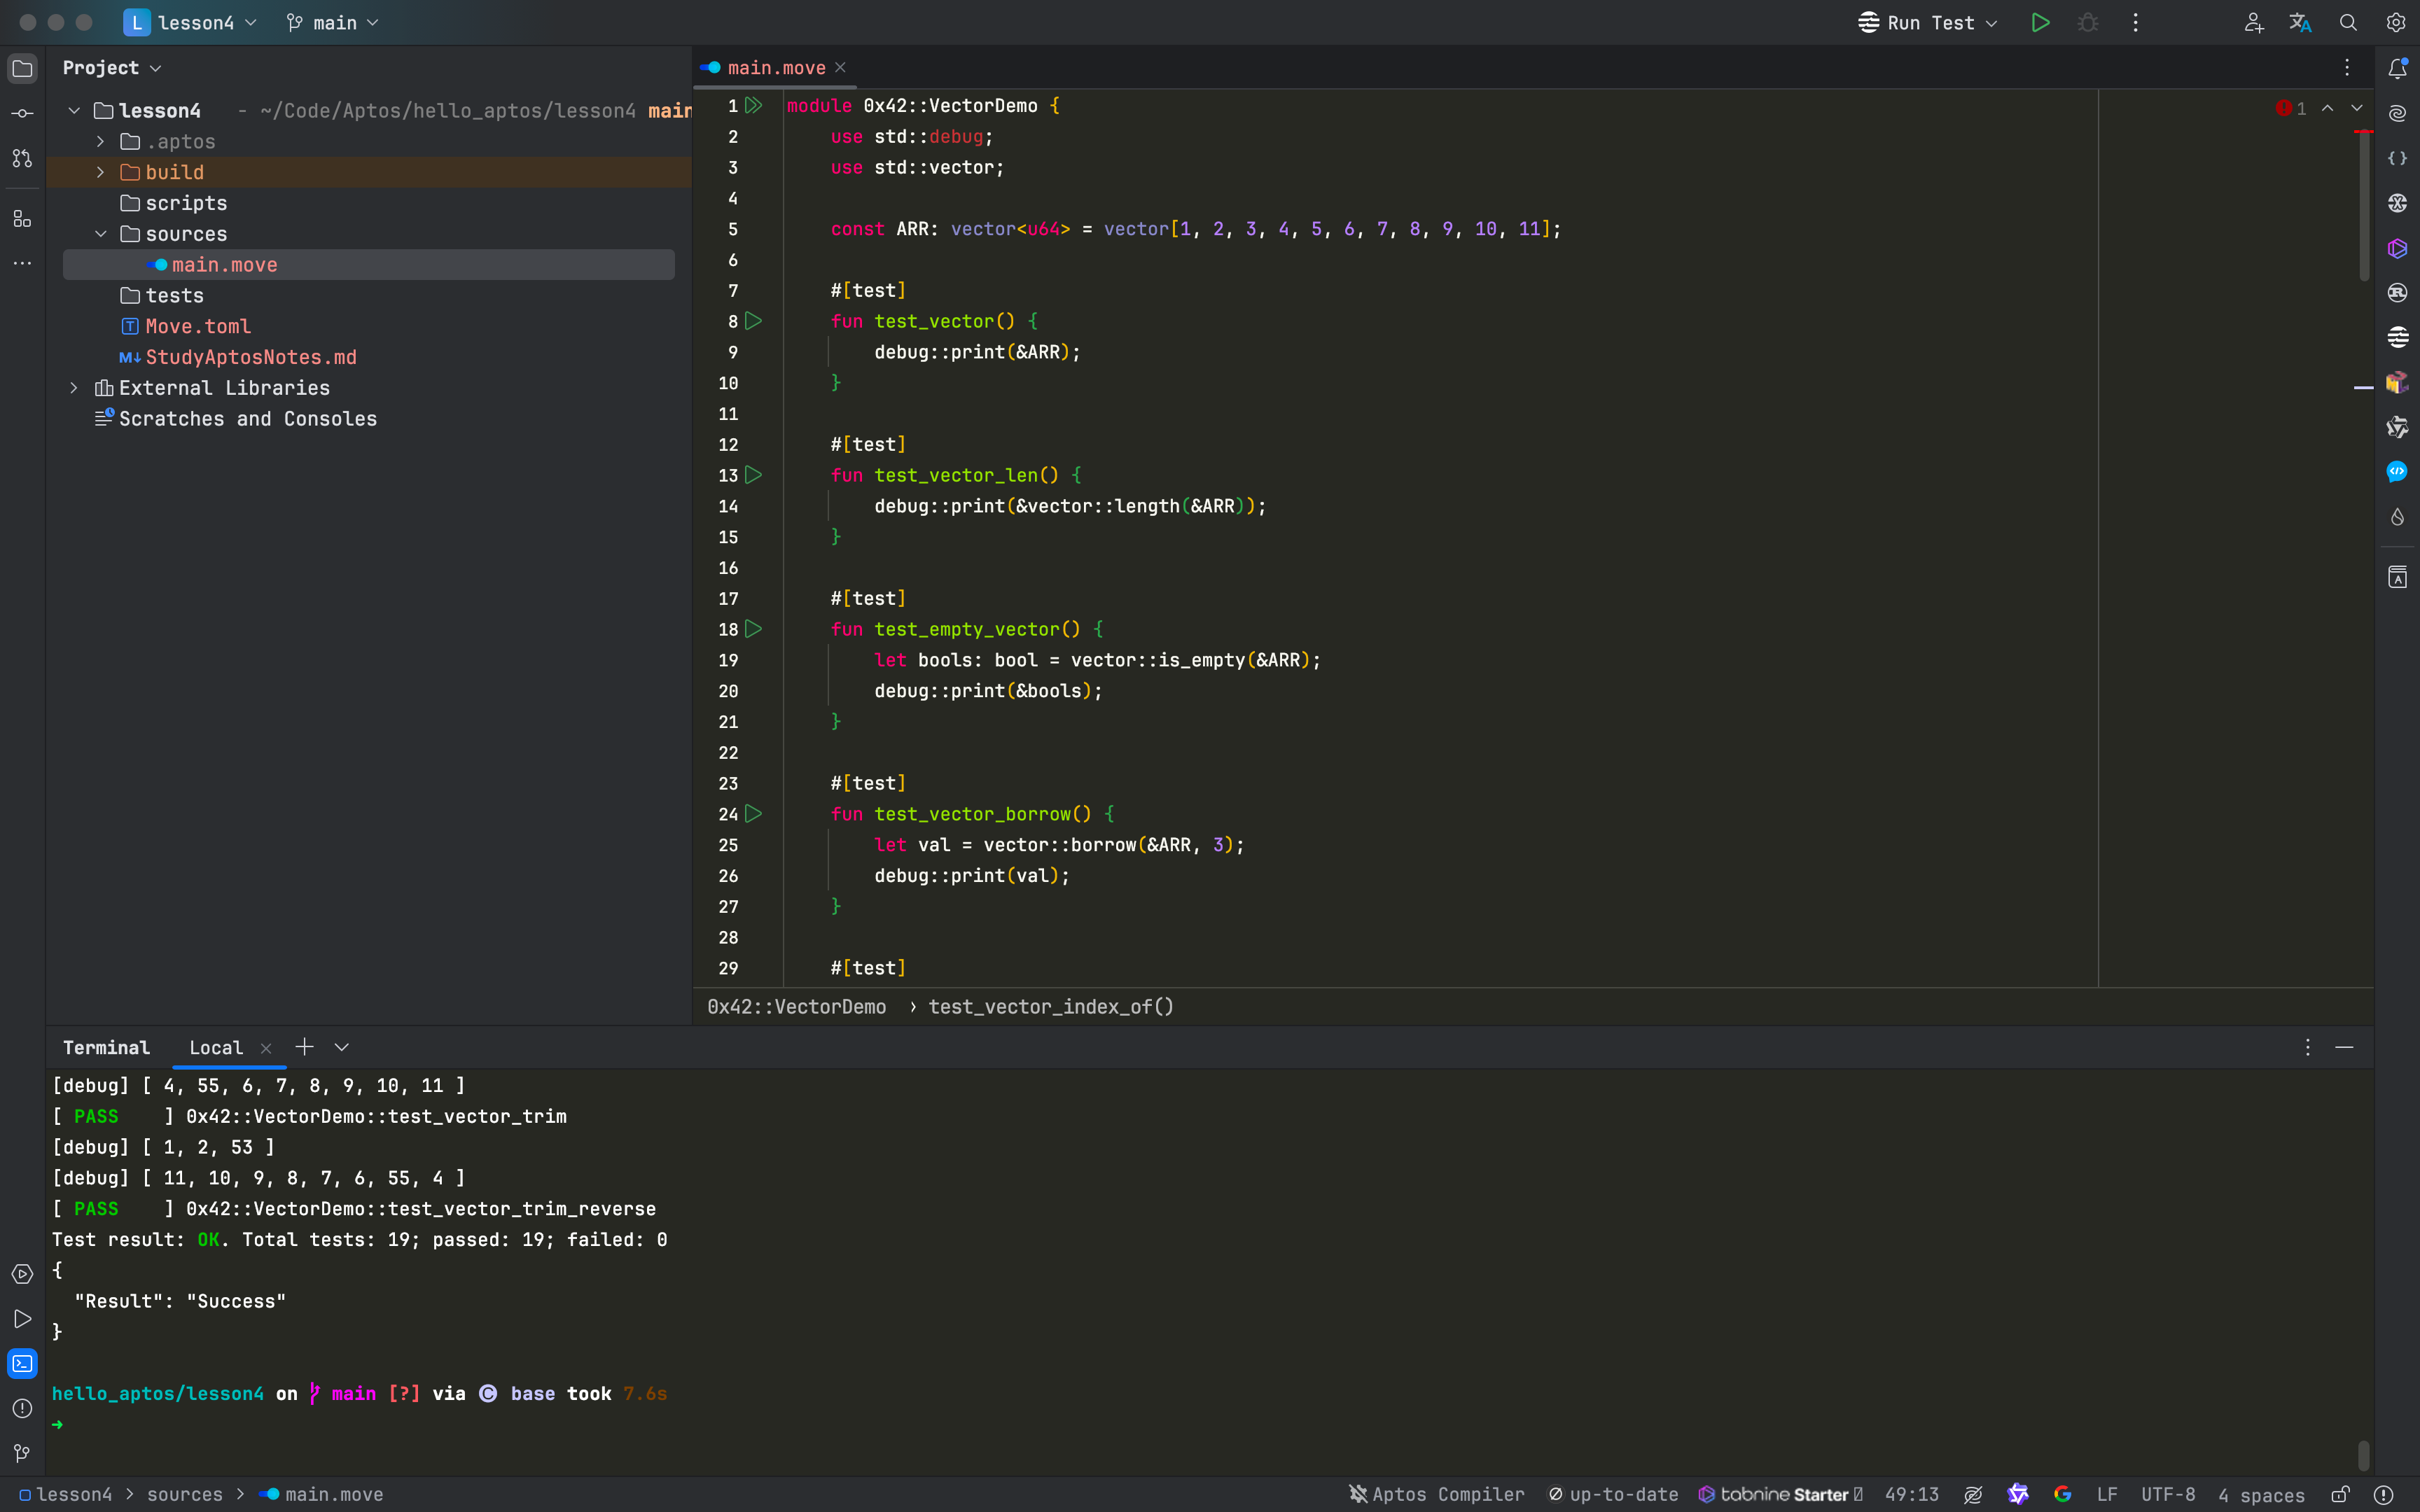Run test_vector from the line 8 gutter icon
This screenshot has height=1512, width=2420.
[x=754, y=321]
